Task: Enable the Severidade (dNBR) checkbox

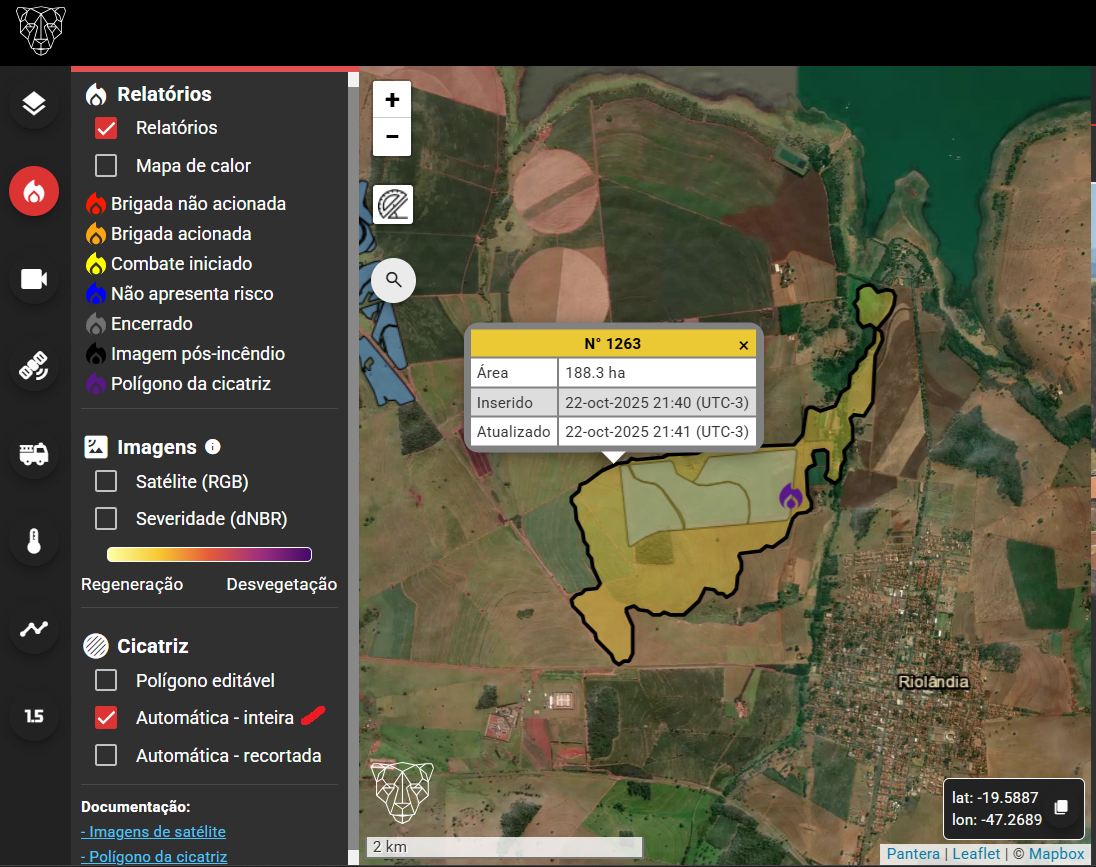Action: (x=106, y=519)
